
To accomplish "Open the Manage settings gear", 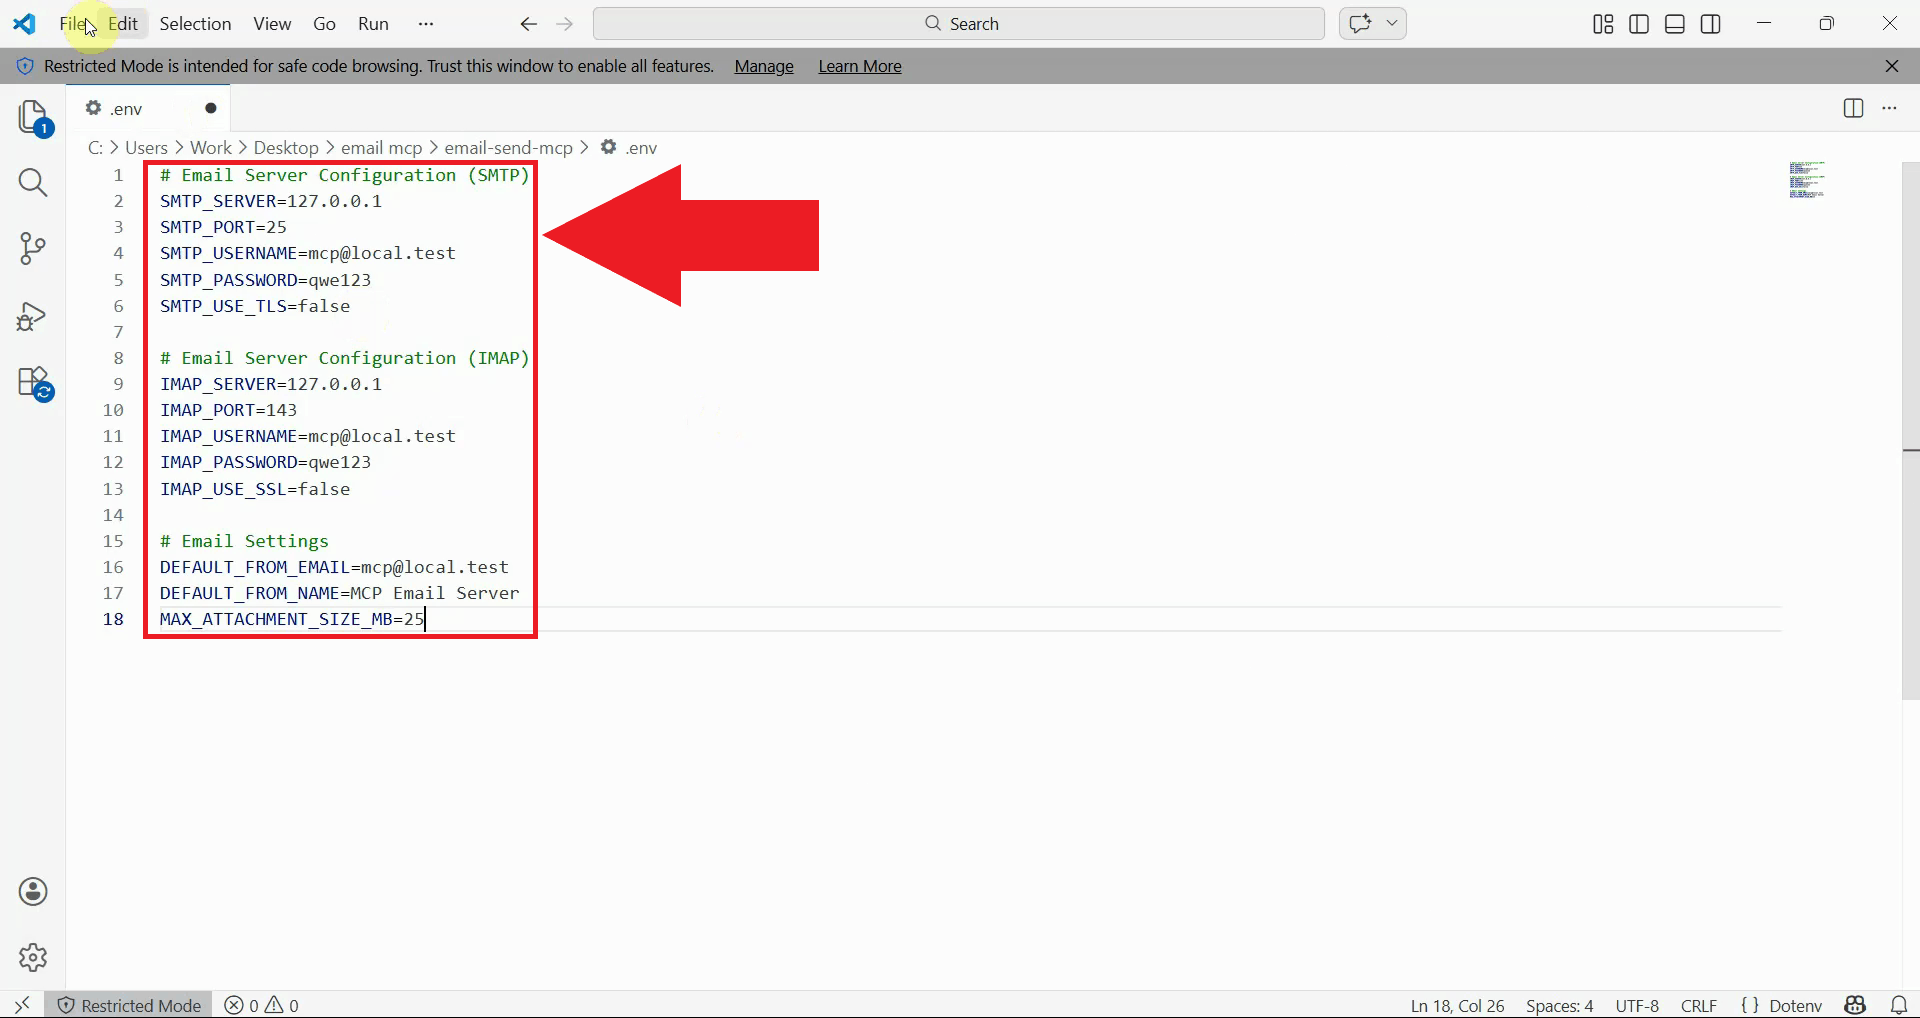I will (33, 957).
